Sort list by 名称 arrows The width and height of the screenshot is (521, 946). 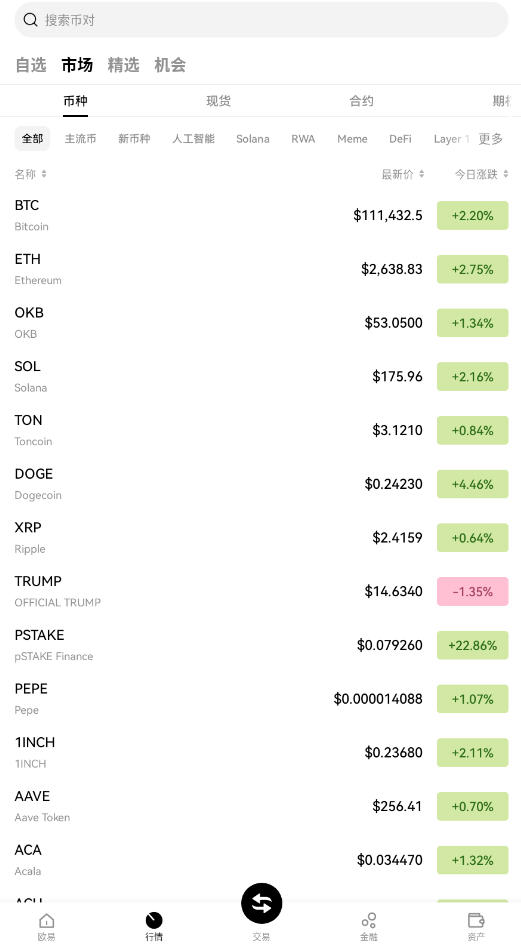pos(44,174)
